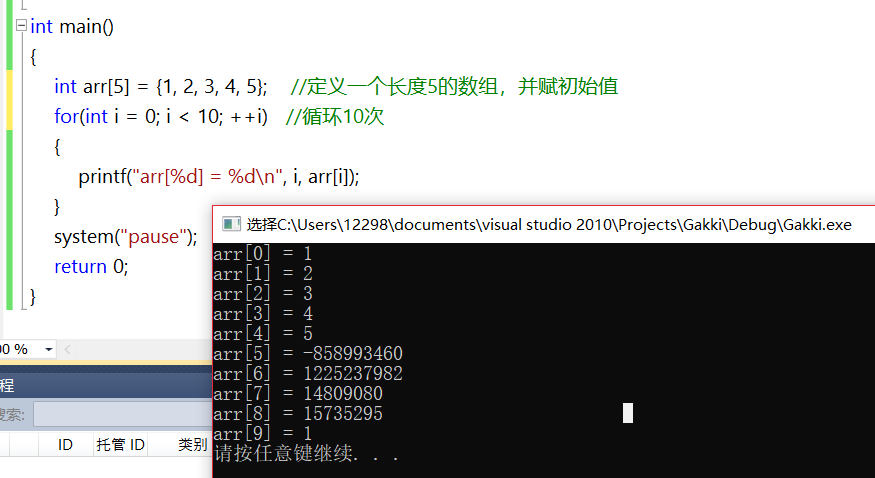The height and width of the screenshot is (478, 875).
Task: Sort by the 托管 ID column header
Action: click(x=120, y=445)
